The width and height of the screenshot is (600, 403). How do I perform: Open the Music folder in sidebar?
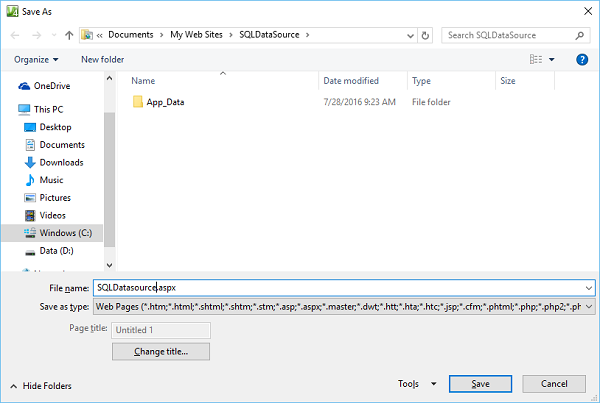[51, 180]
